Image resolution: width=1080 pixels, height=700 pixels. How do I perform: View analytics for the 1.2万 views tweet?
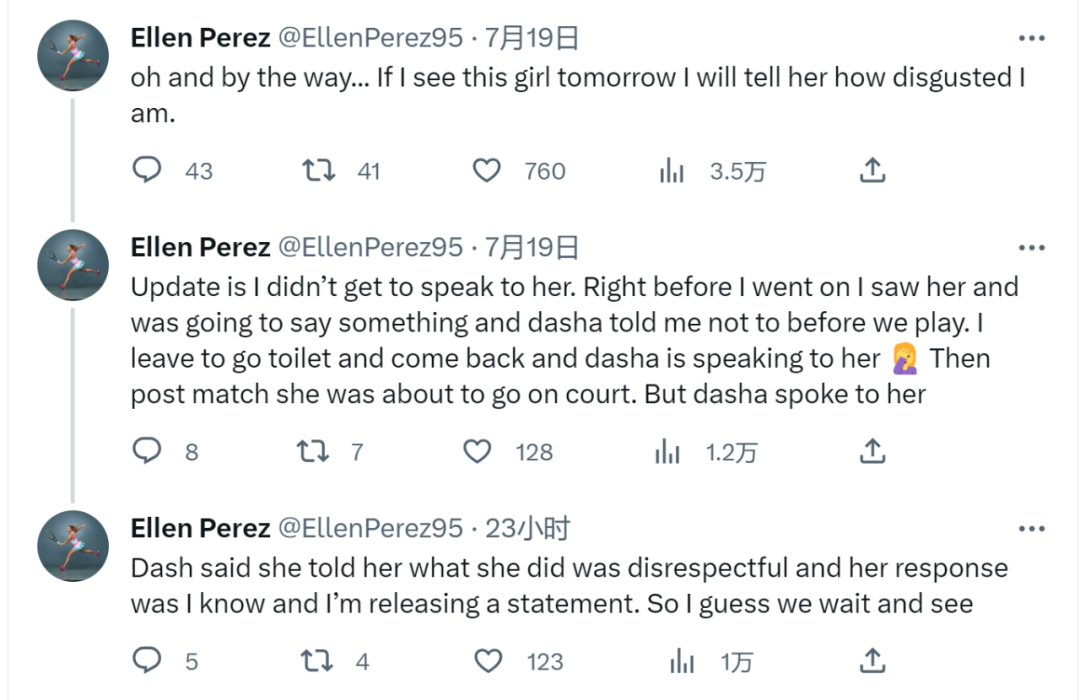[668, 452]
